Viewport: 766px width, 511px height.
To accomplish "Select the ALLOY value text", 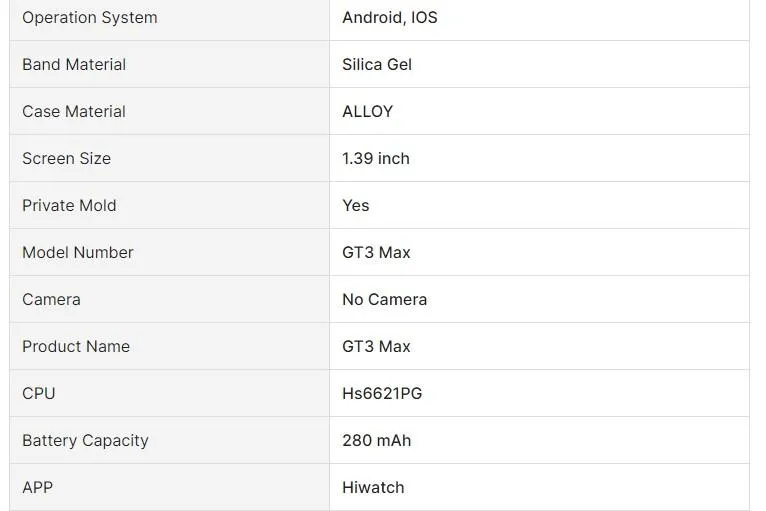I will 367,112.
